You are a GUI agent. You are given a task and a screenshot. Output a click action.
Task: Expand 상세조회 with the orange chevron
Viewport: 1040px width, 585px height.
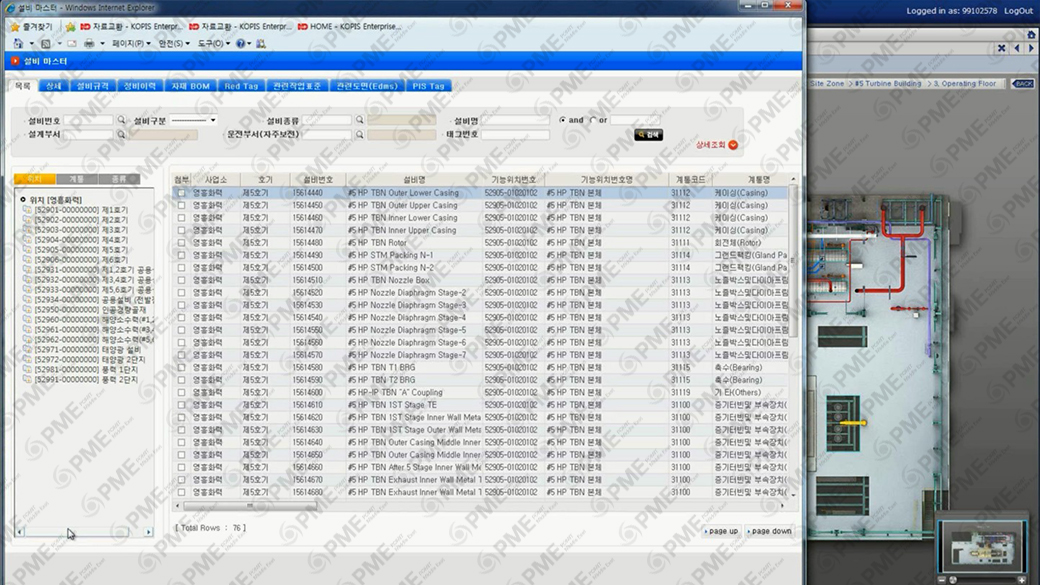coord(733,145)
